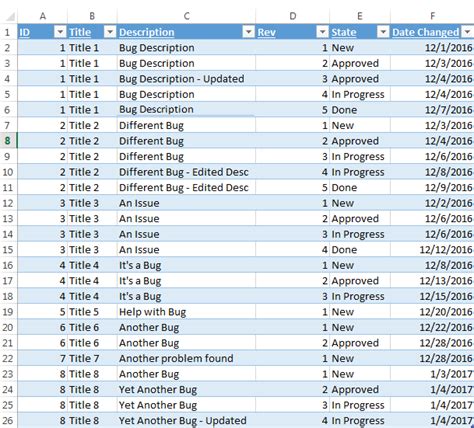474x428 pixels.
Task: Click the State header cell text
Action: [x=344, y=32]
